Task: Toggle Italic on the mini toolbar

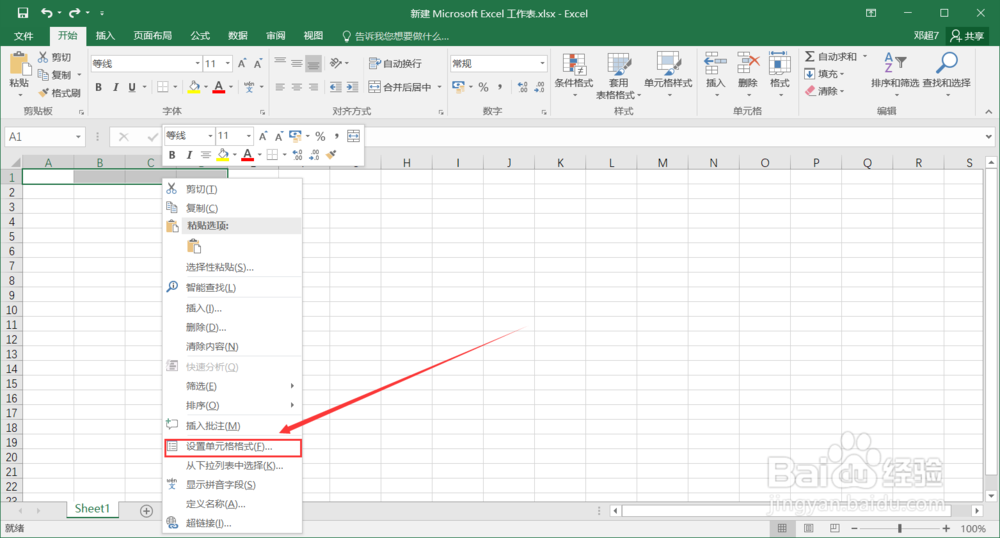Action: [x=189, y=155]
